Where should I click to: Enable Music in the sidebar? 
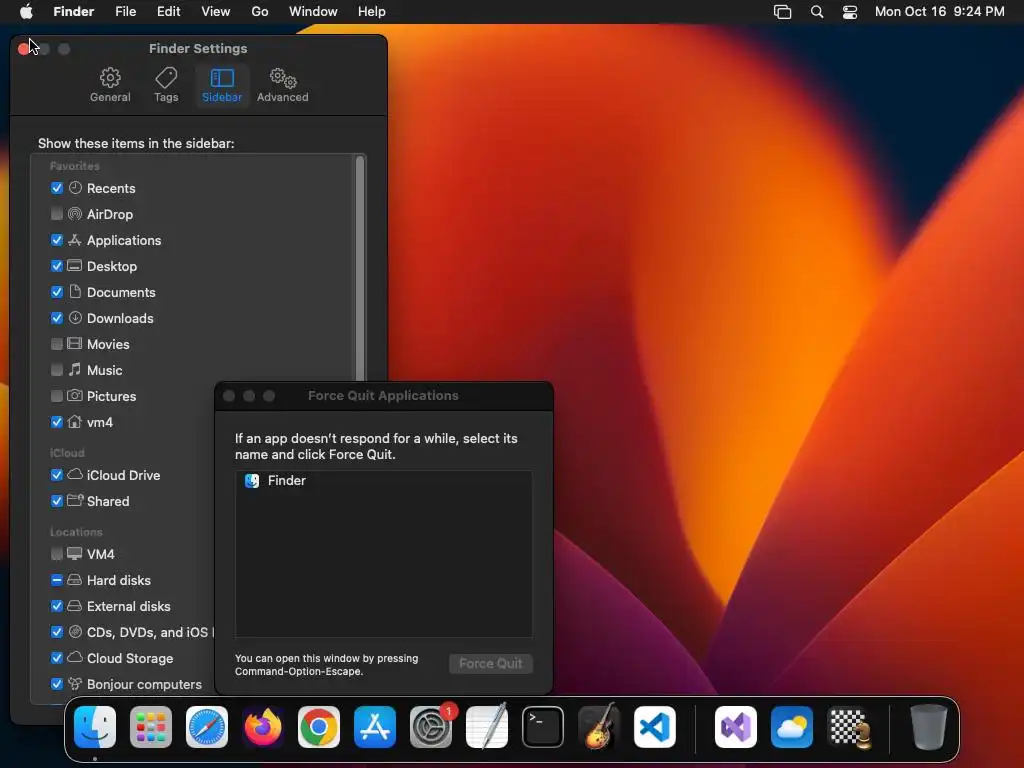click(57, 370)
